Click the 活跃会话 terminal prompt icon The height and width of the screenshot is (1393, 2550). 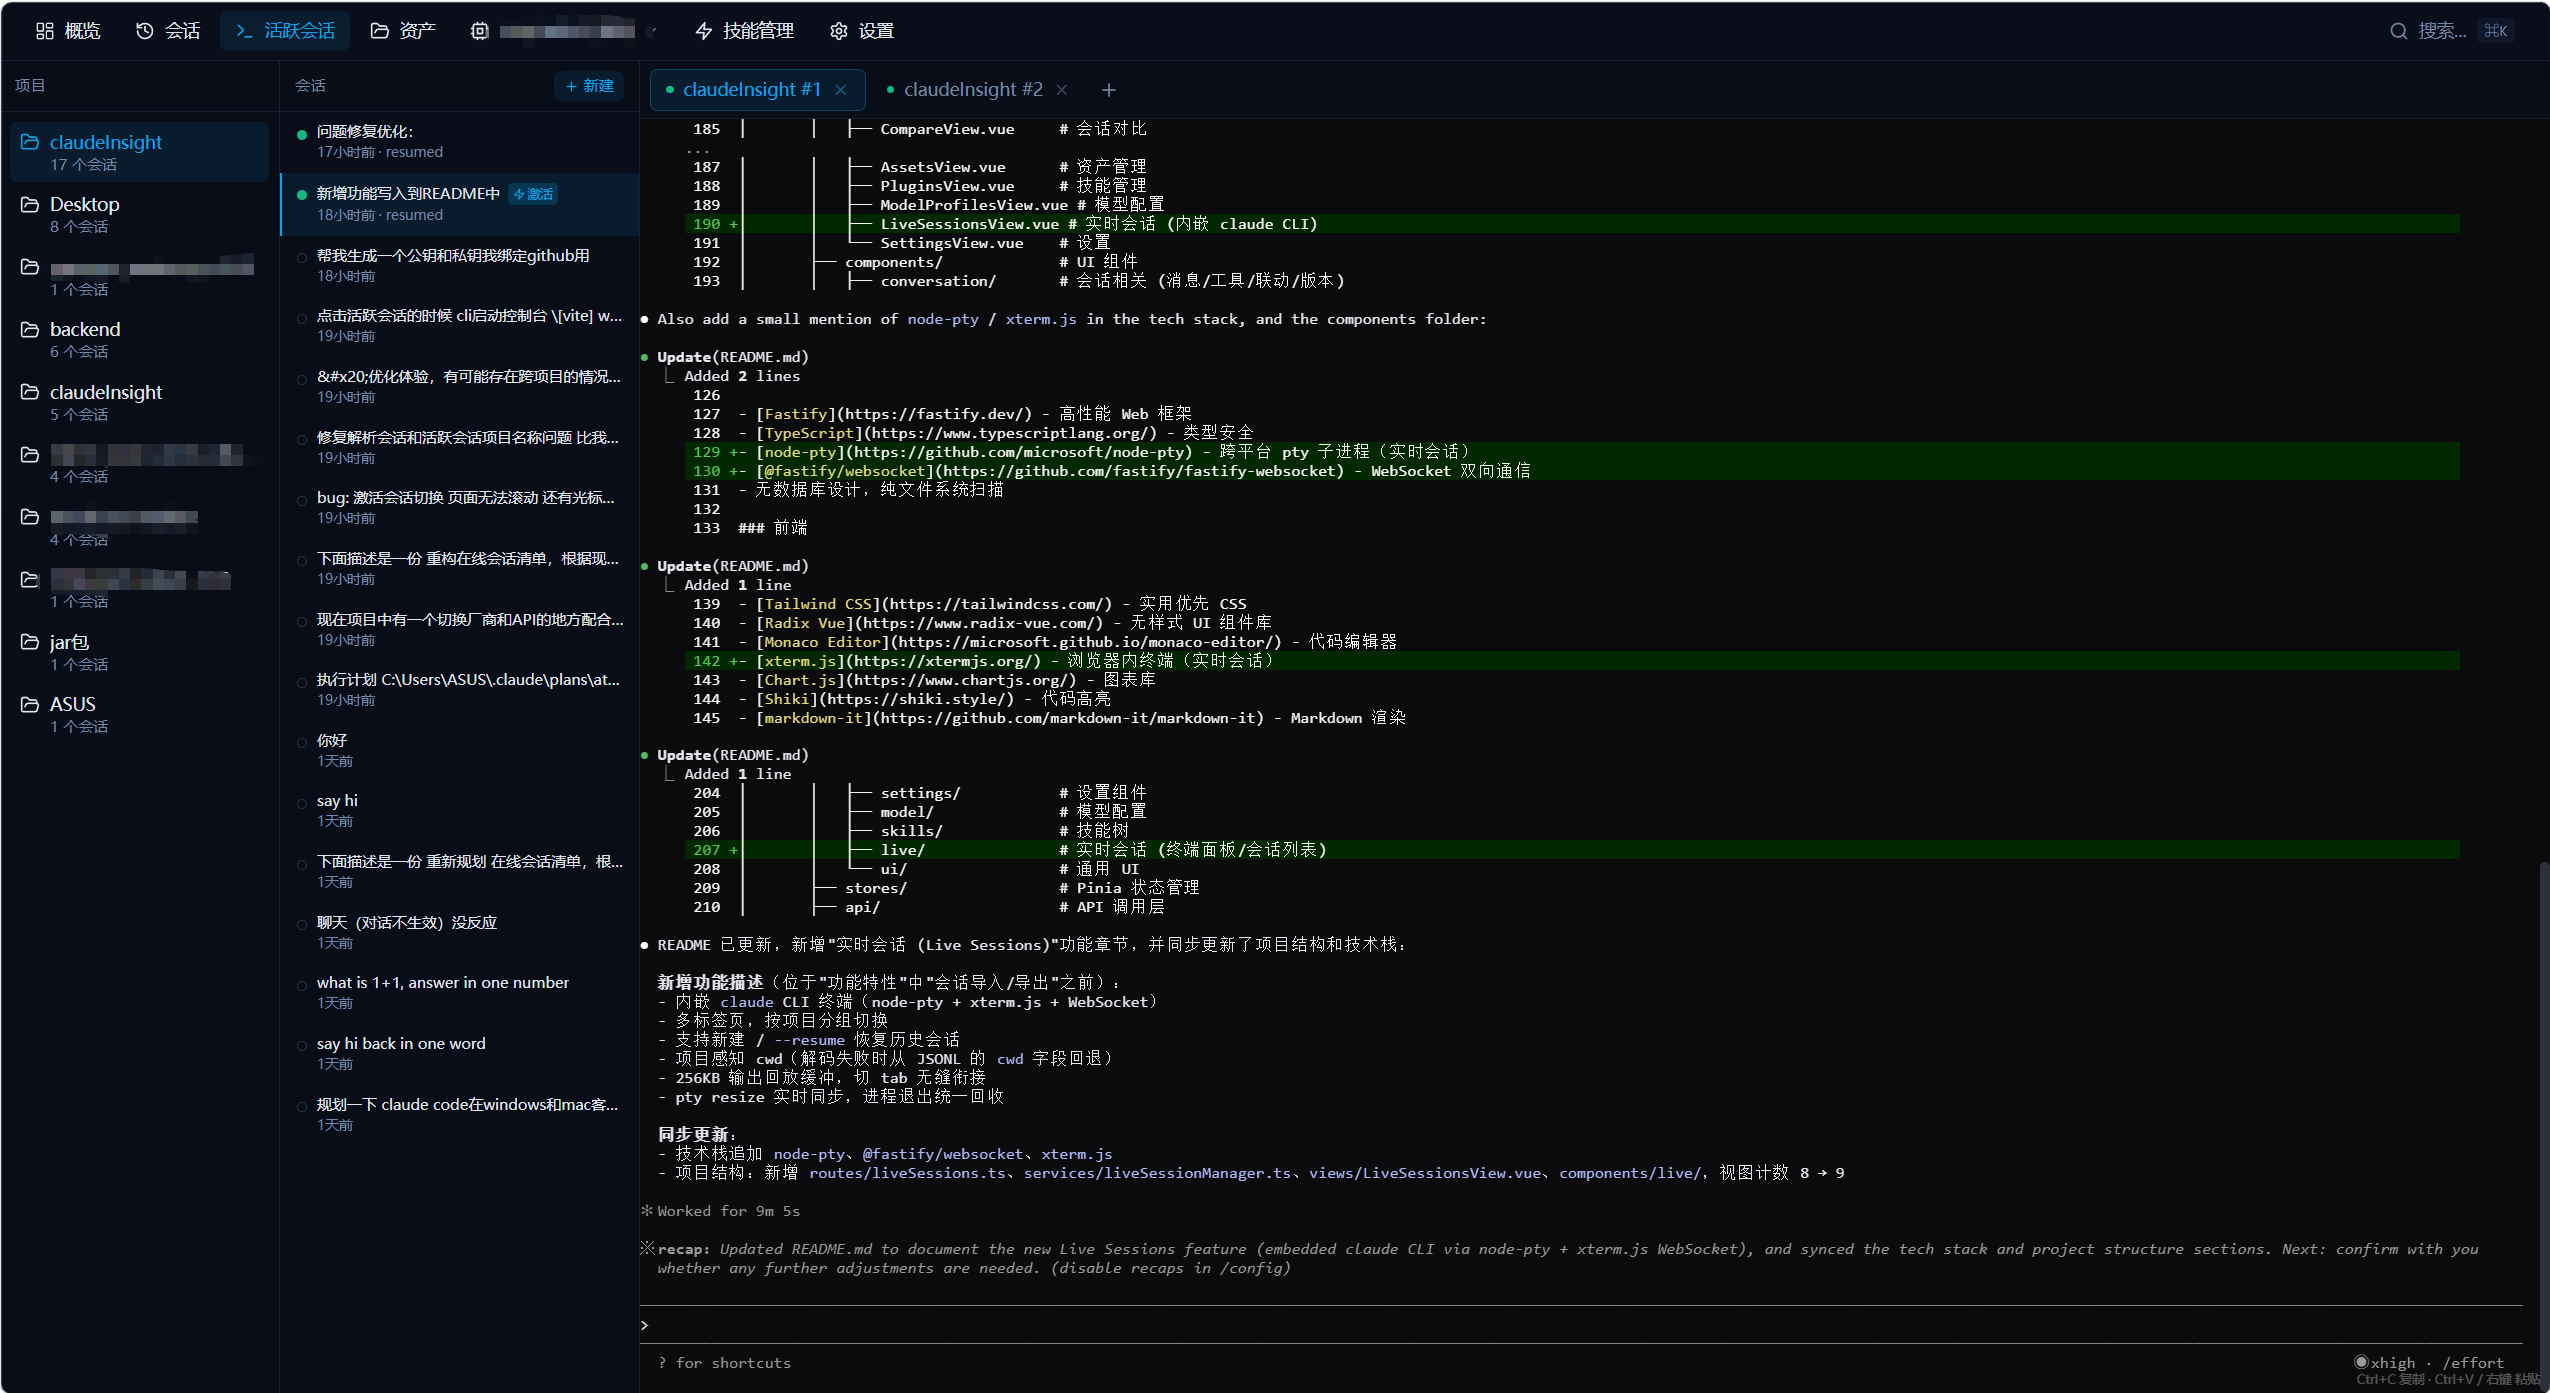244,31
